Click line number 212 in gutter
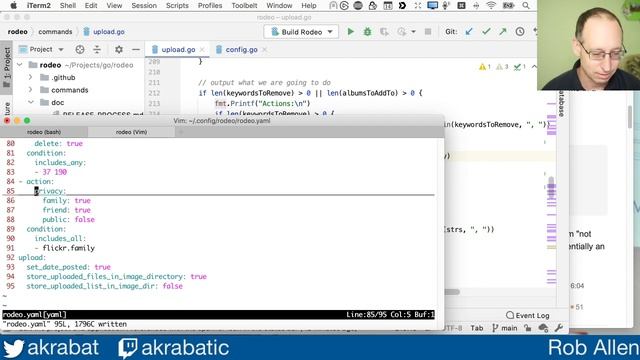 tap(154, 93)
